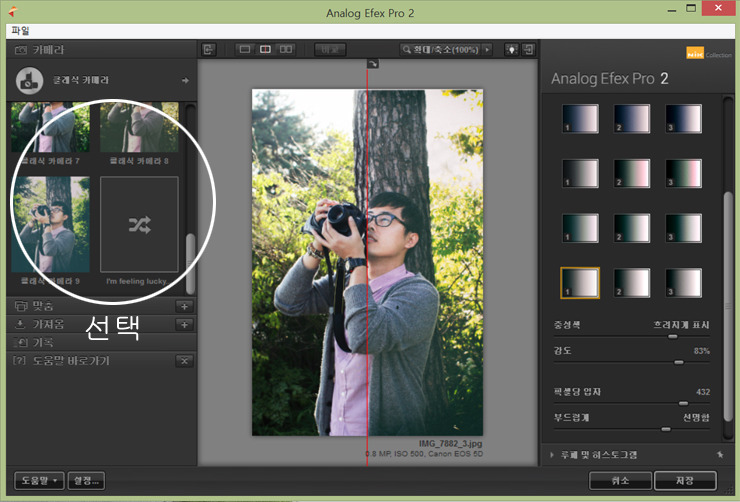The height and width of the screenshot is (502, 740).
Task: Select navy-blue gradient swatch numbered 2
Action: (632, 119)
